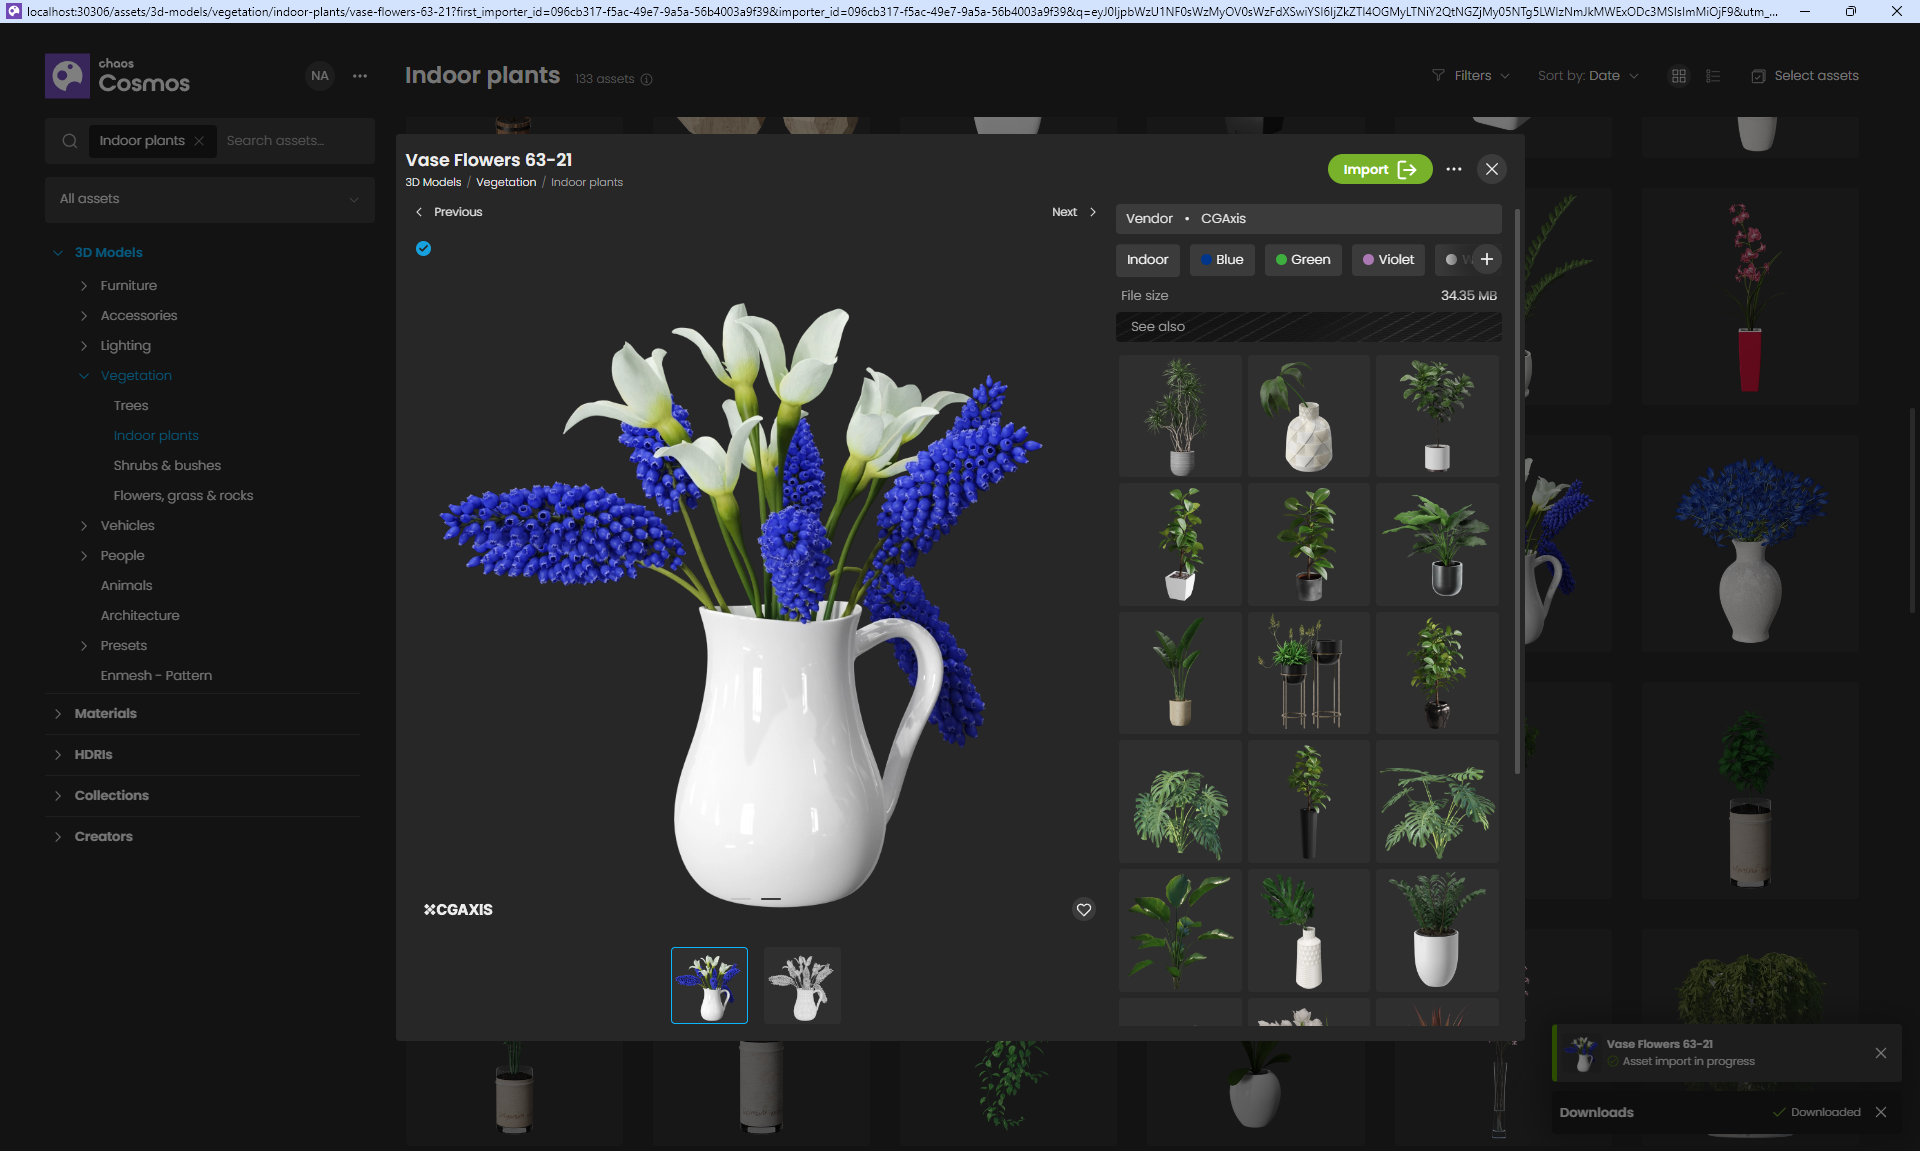The width and height of the screenshot is (1920, 1151).
Task: Expand the Furniture tree category
Action: (84, 286)
